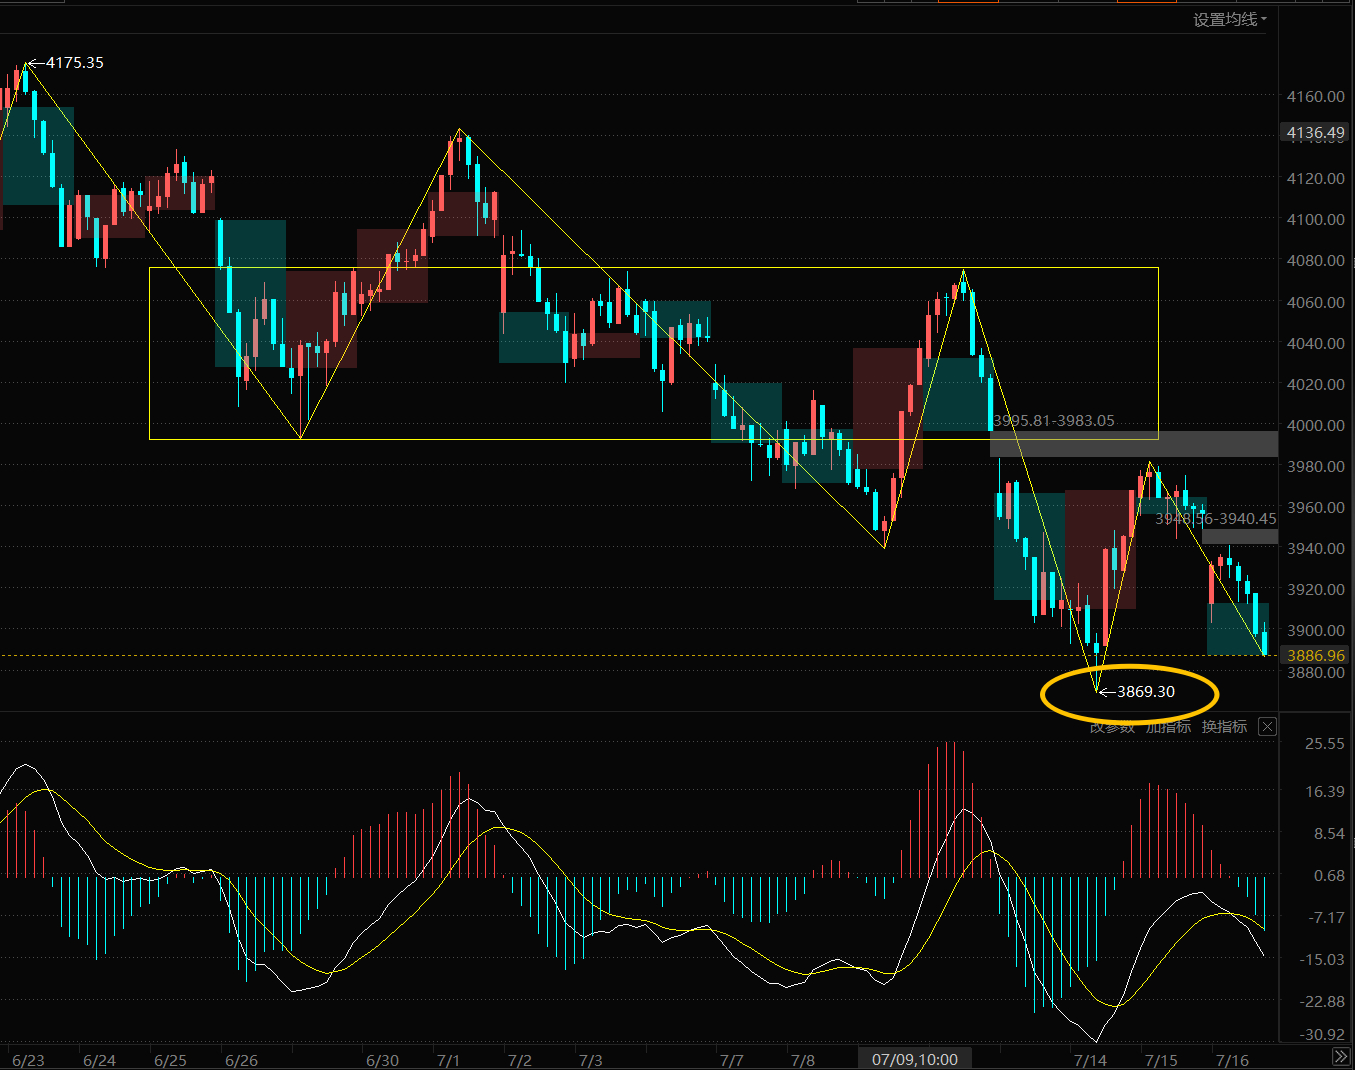Click the 6/30 date on time axis
The height and width of the screenshot is (1070, 1355).
point(382,1060)
